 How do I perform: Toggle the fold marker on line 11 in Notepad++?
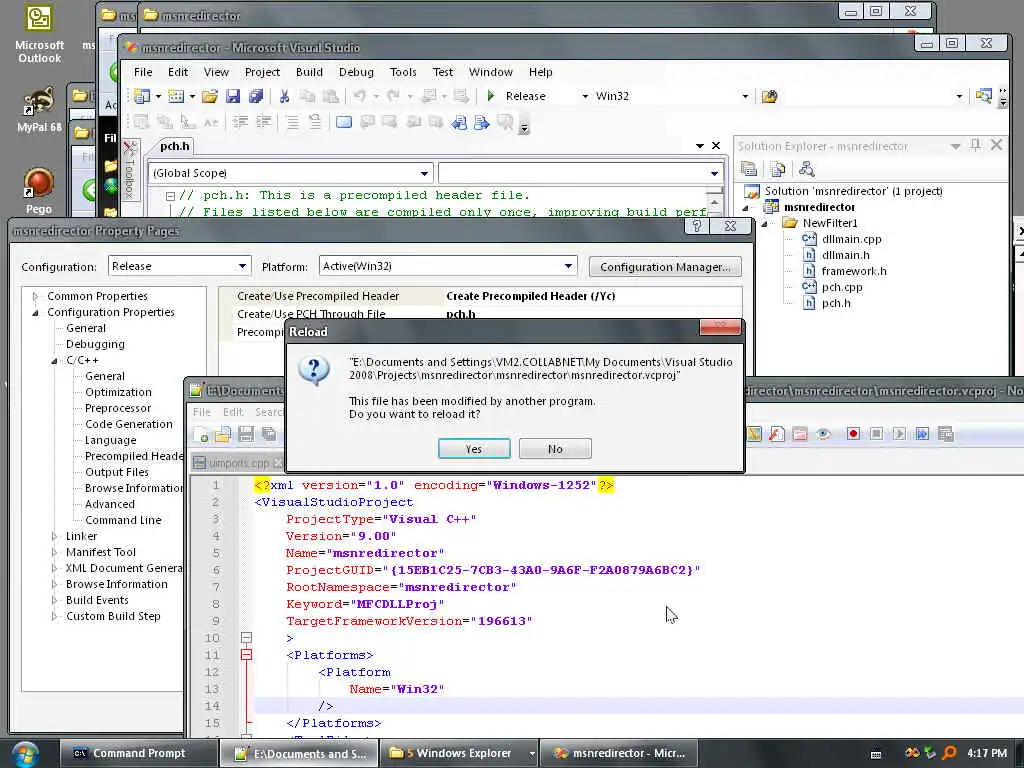pyautogui.click(x=246, y=654)
